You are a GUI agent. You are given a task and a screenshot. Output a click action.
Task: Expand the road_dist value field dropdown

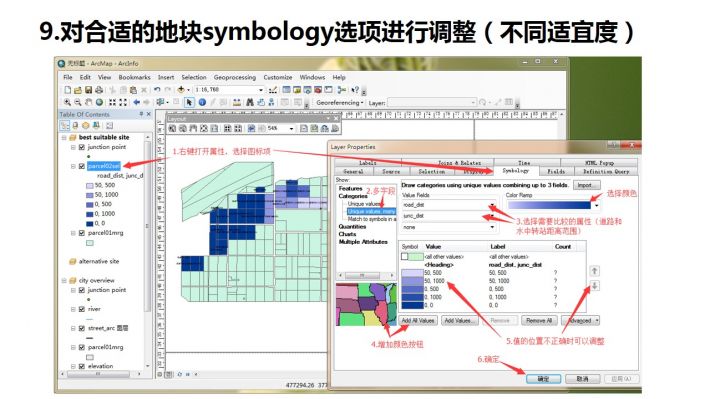click(492, 205)
